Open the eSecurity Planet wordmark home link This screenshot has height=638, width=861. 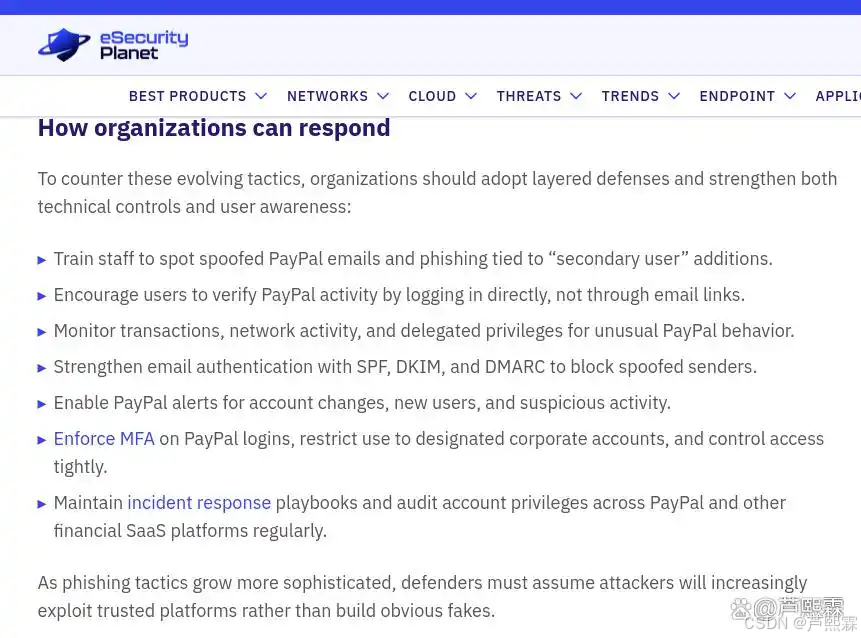144,45
